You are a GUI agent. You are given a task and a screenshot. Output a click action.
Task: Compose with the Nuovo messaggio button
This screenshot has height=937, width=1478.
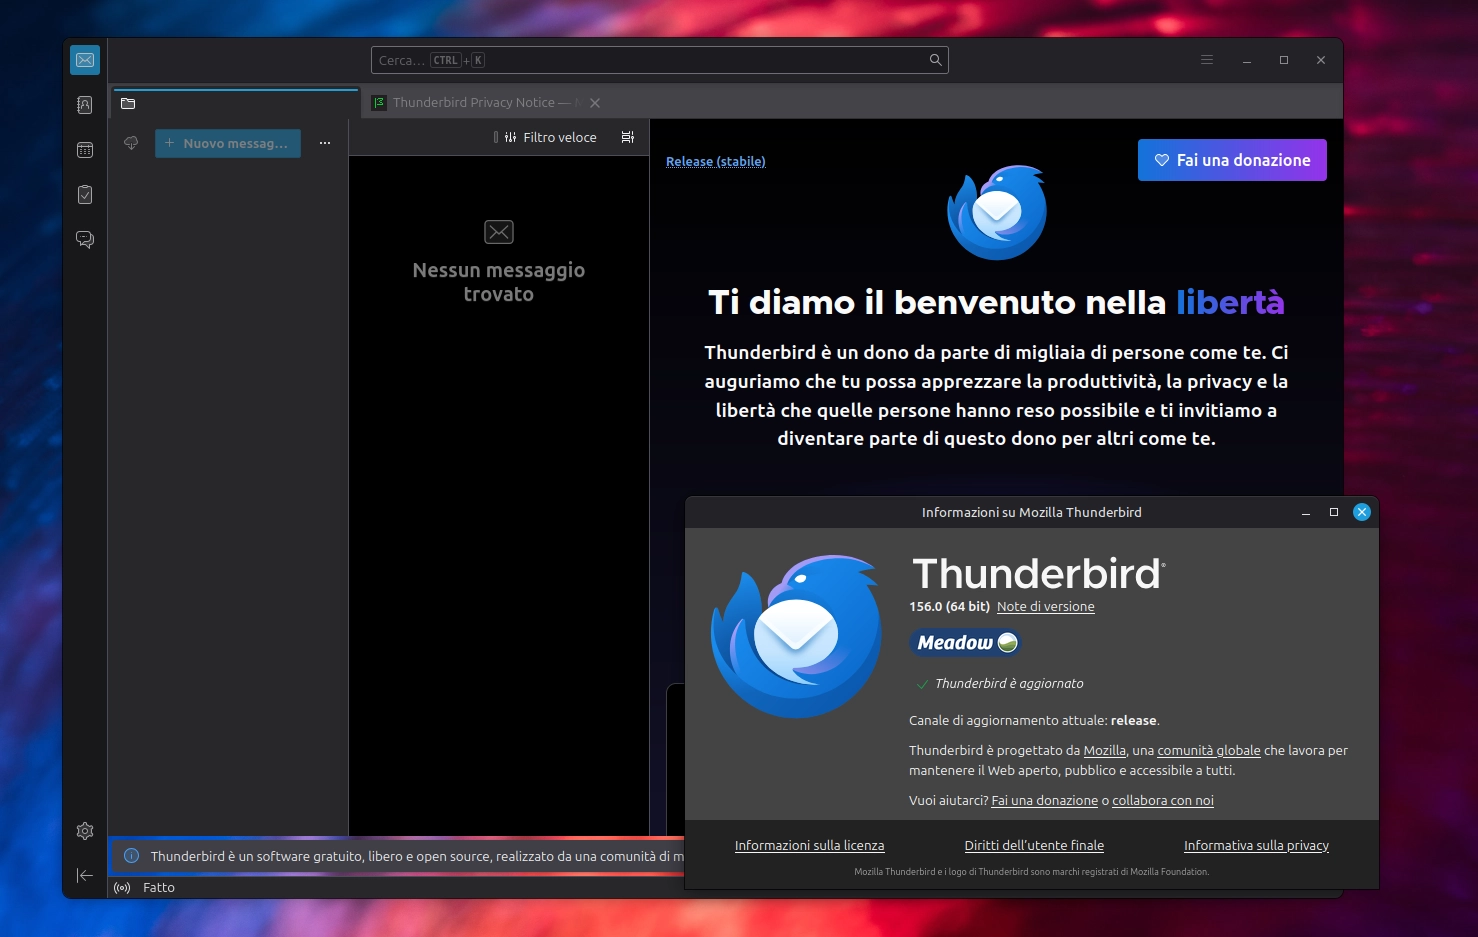point(228,143)
